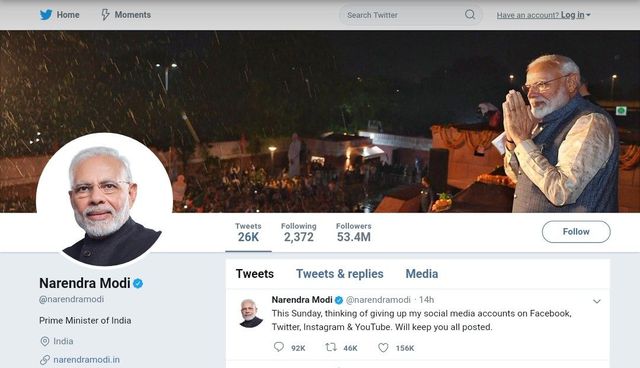Image resolution: width=640 pixels, height=368 pixels.
Task: Click the search magnifier icon
Action: pos(470,15)
